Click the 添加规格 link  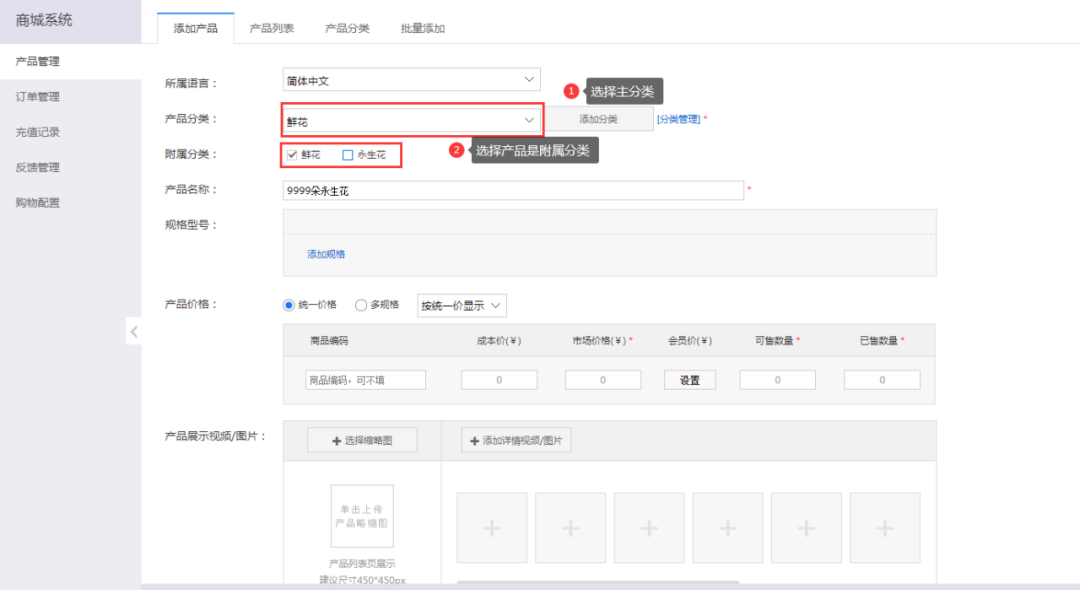tap(326, 254)
